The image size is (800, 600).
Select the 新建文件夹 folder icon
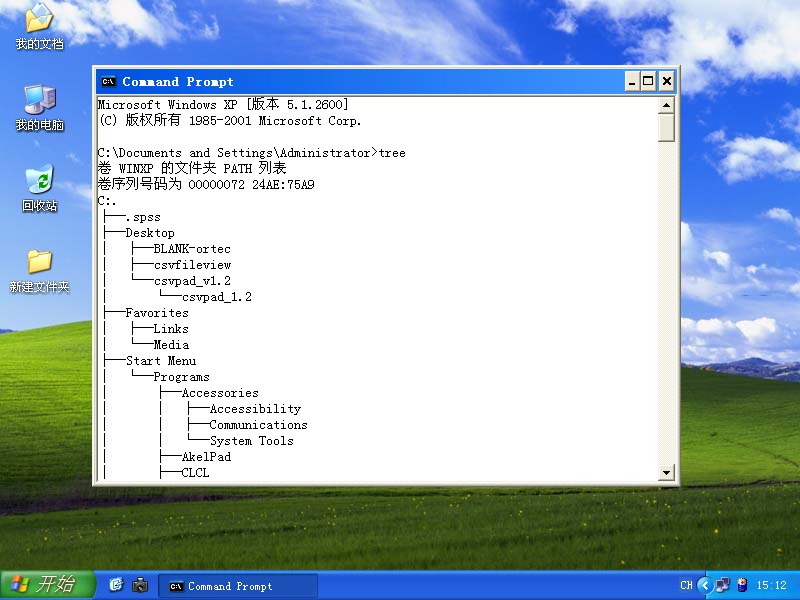point(39,270)
